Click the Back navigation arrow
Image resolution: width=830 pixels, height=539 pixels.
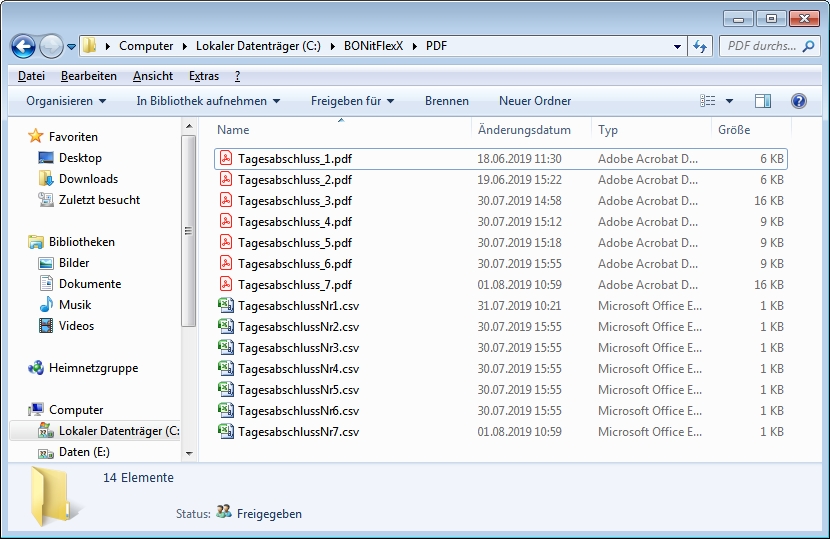pos(23,47)
